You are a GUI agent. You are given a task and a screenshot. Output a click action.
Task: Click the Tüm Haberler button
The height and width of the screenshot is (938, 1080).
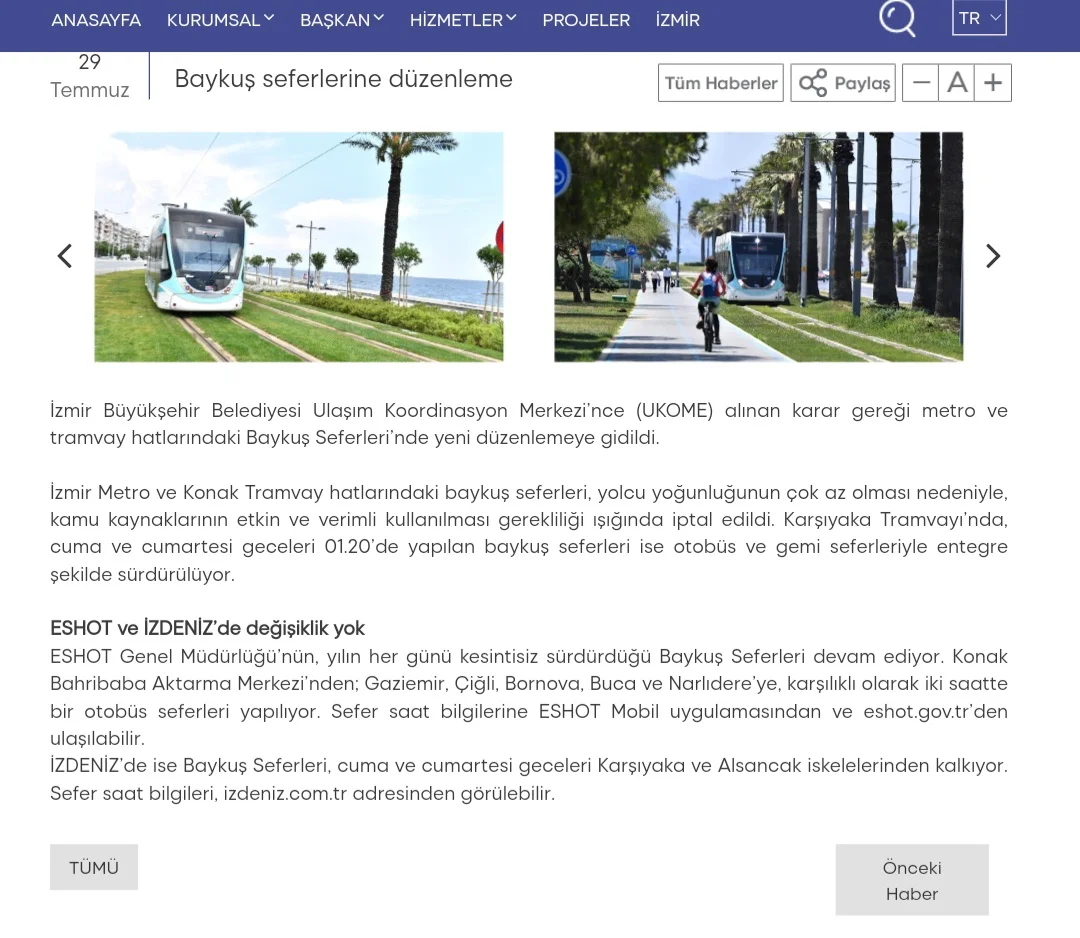(721, 83)
